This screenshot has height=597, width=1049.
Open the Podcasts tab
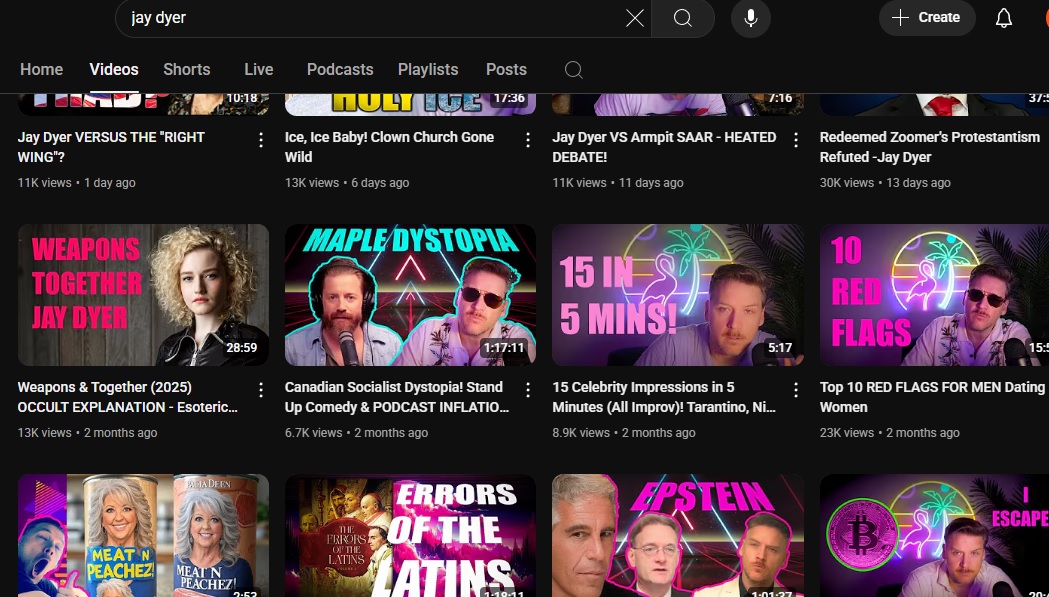point(340,70)
